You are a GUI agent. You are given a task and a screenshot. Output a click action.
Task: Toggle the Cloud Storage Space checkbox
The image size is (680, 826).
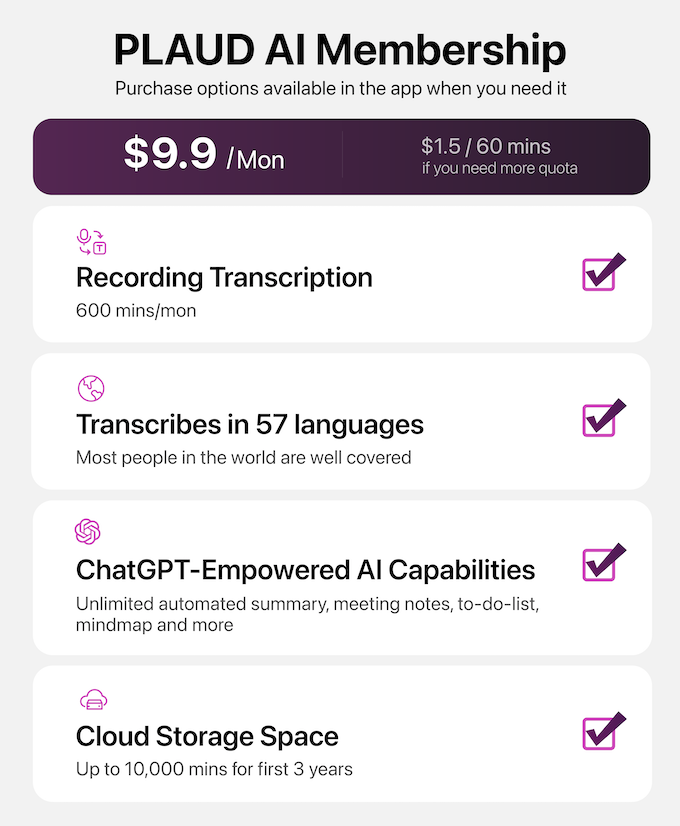[x=604, y=731]
